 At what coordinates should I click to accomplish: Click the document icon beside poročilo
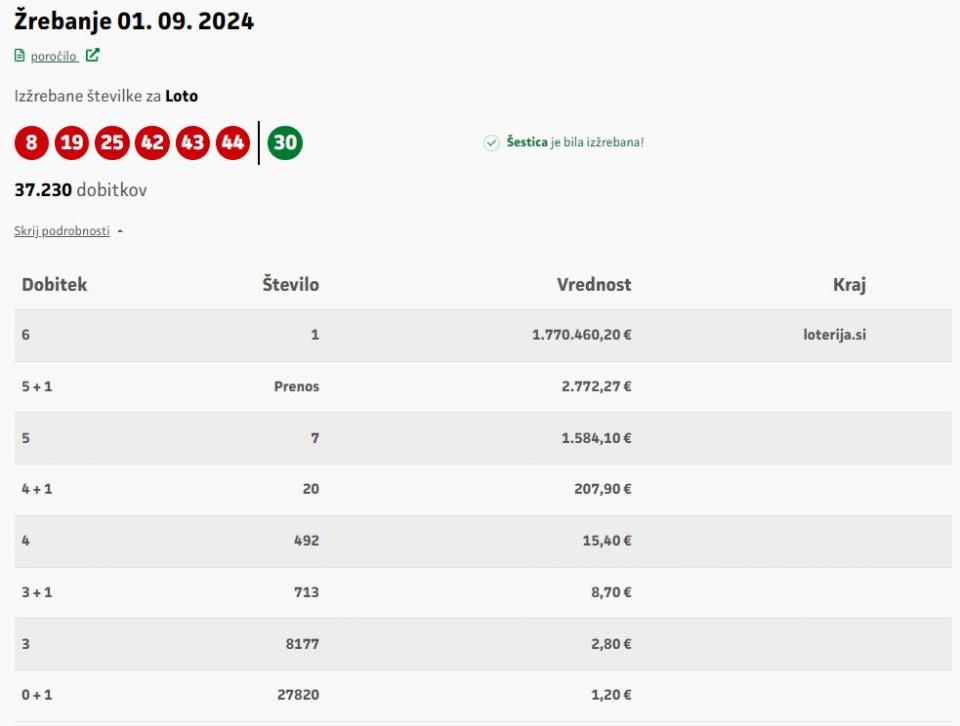pos(20,56)
